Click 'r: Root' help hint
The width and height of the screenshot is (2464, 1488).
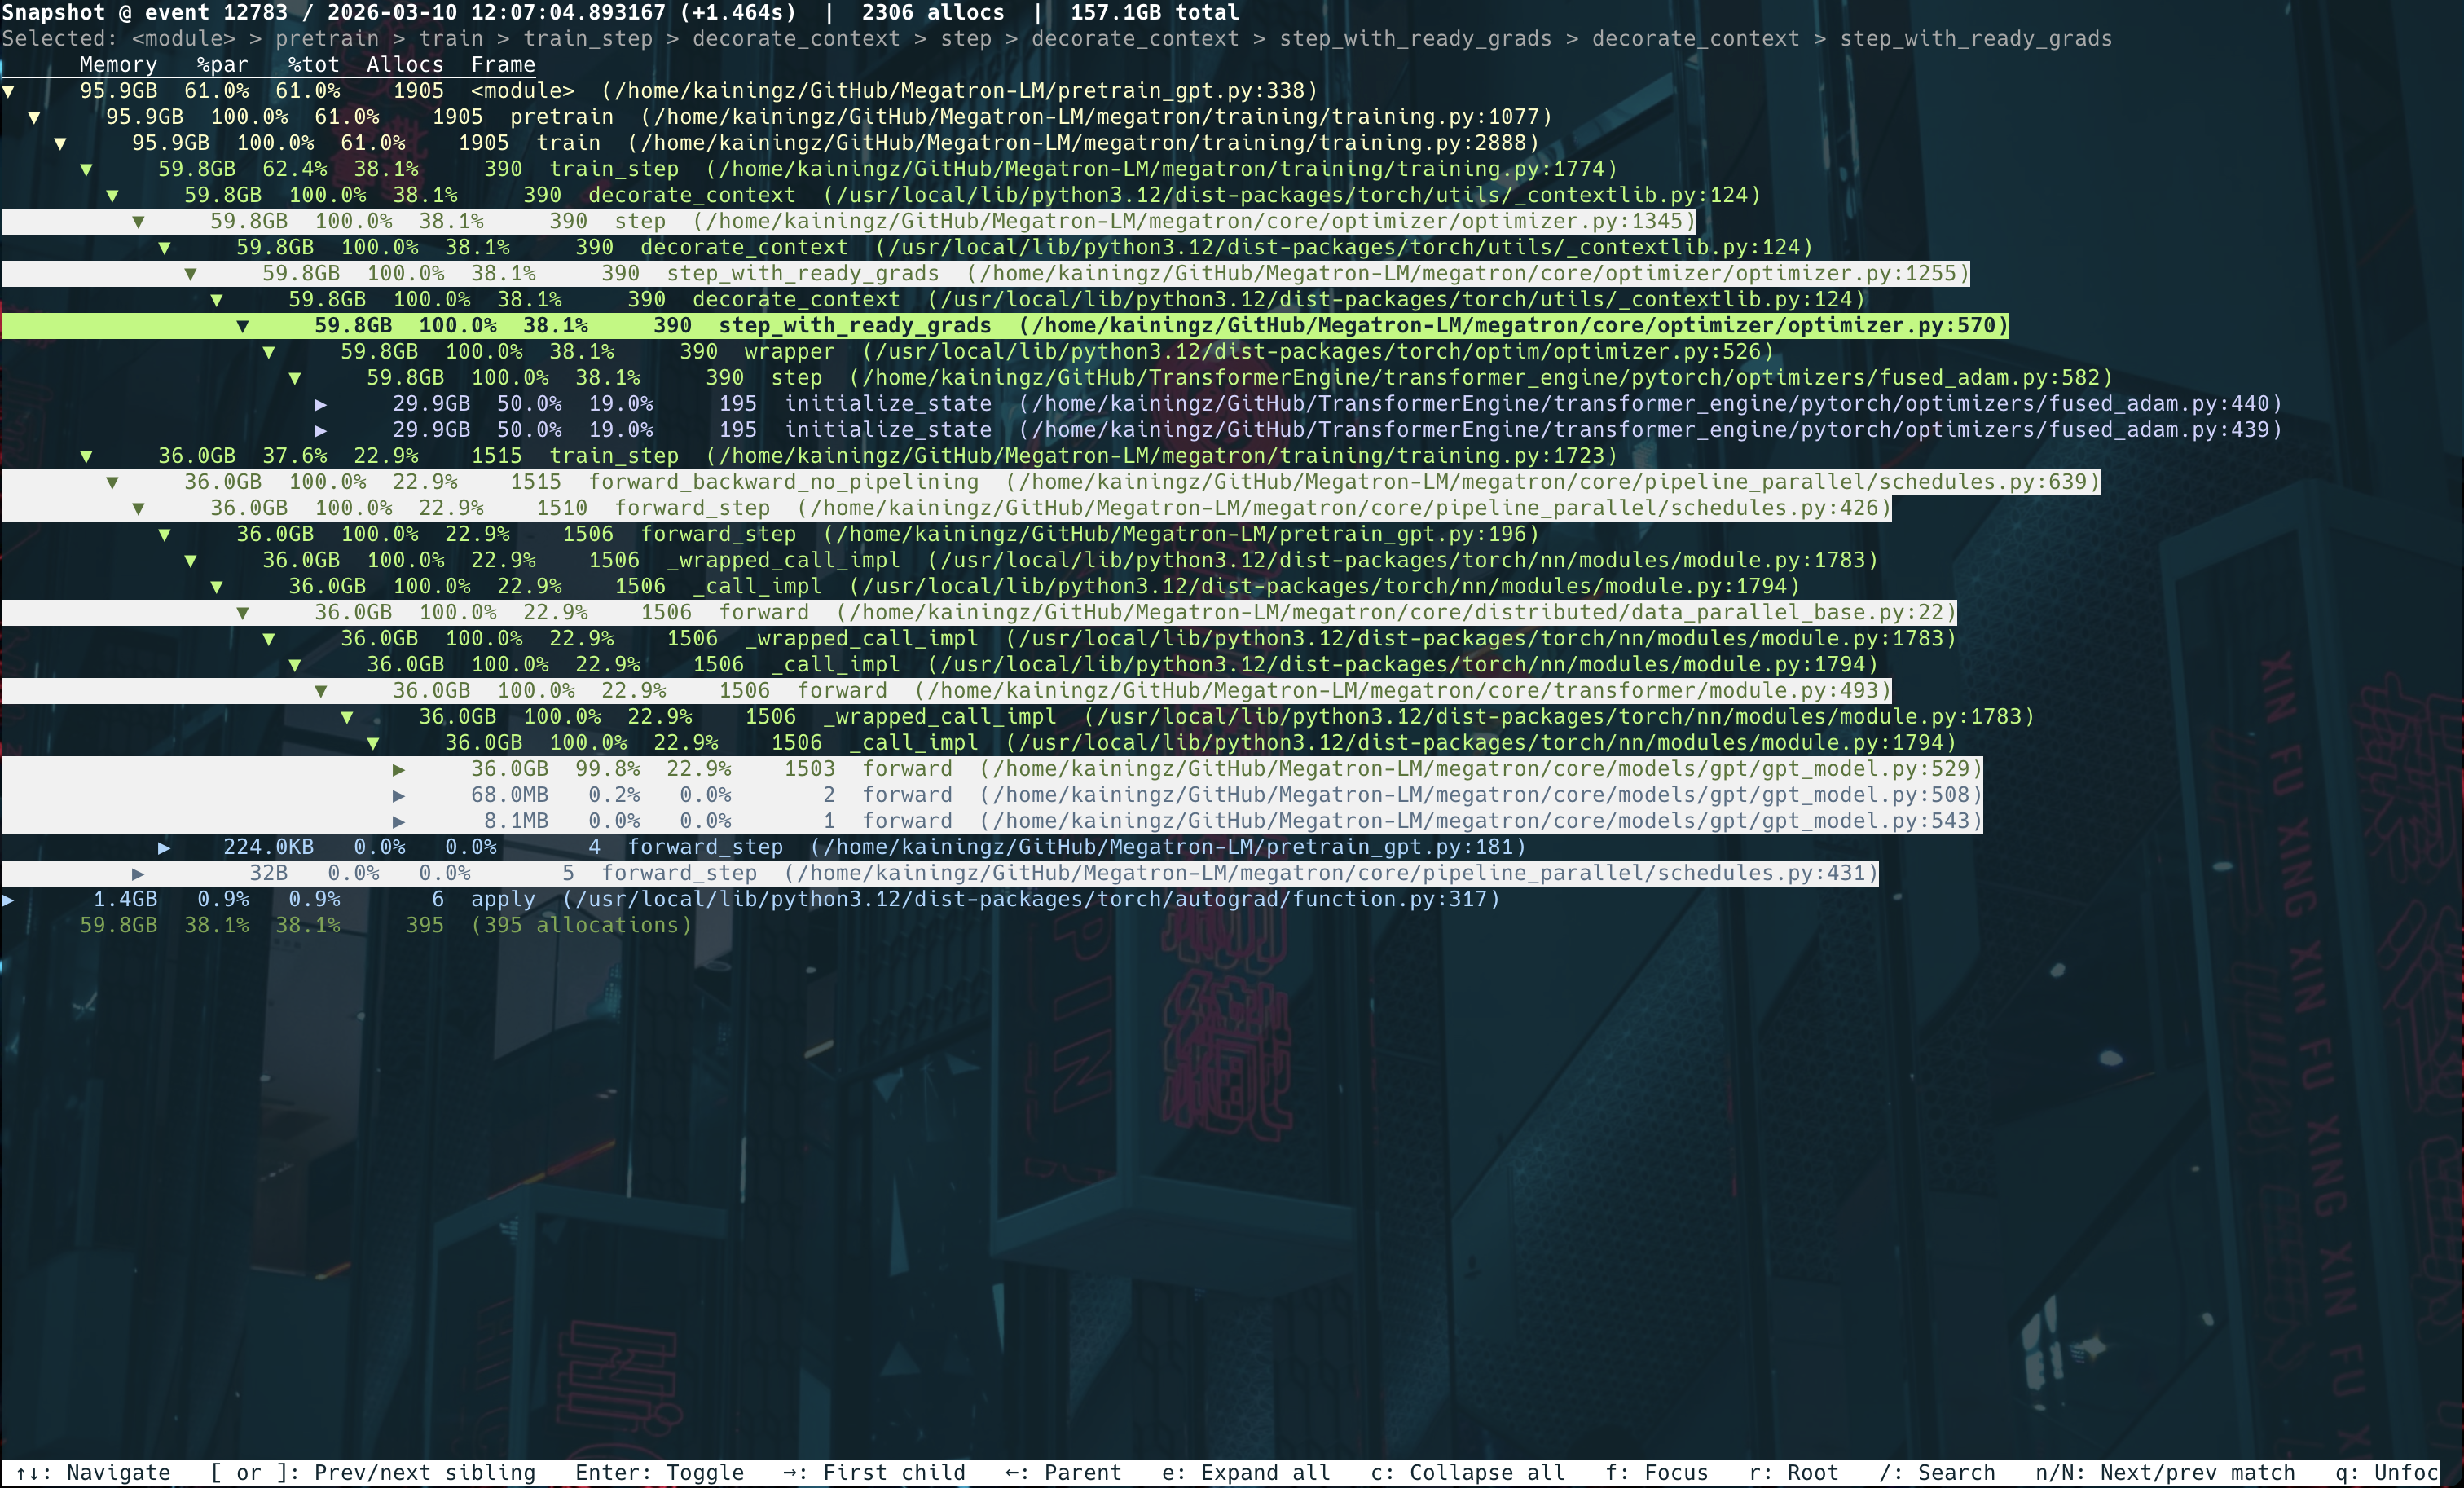tap(1794, 1473)
